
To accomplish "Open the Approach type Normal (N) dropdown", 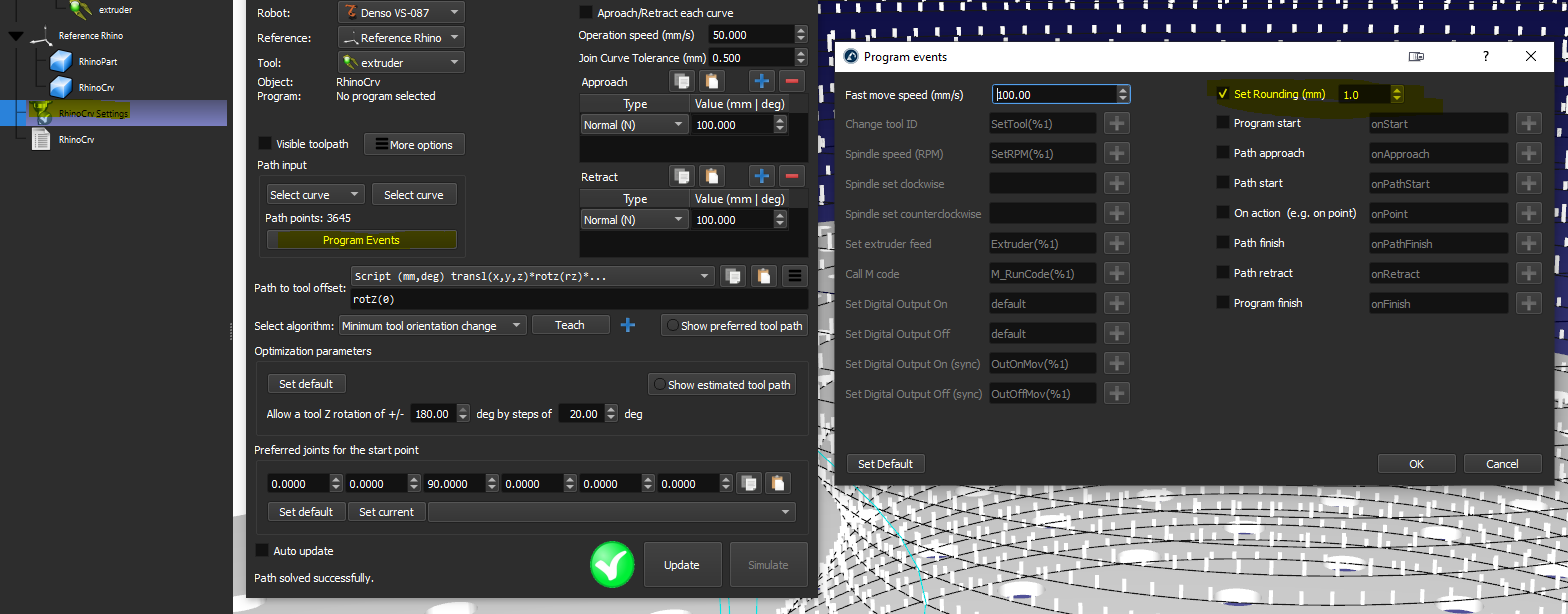I will coord(635,125).
